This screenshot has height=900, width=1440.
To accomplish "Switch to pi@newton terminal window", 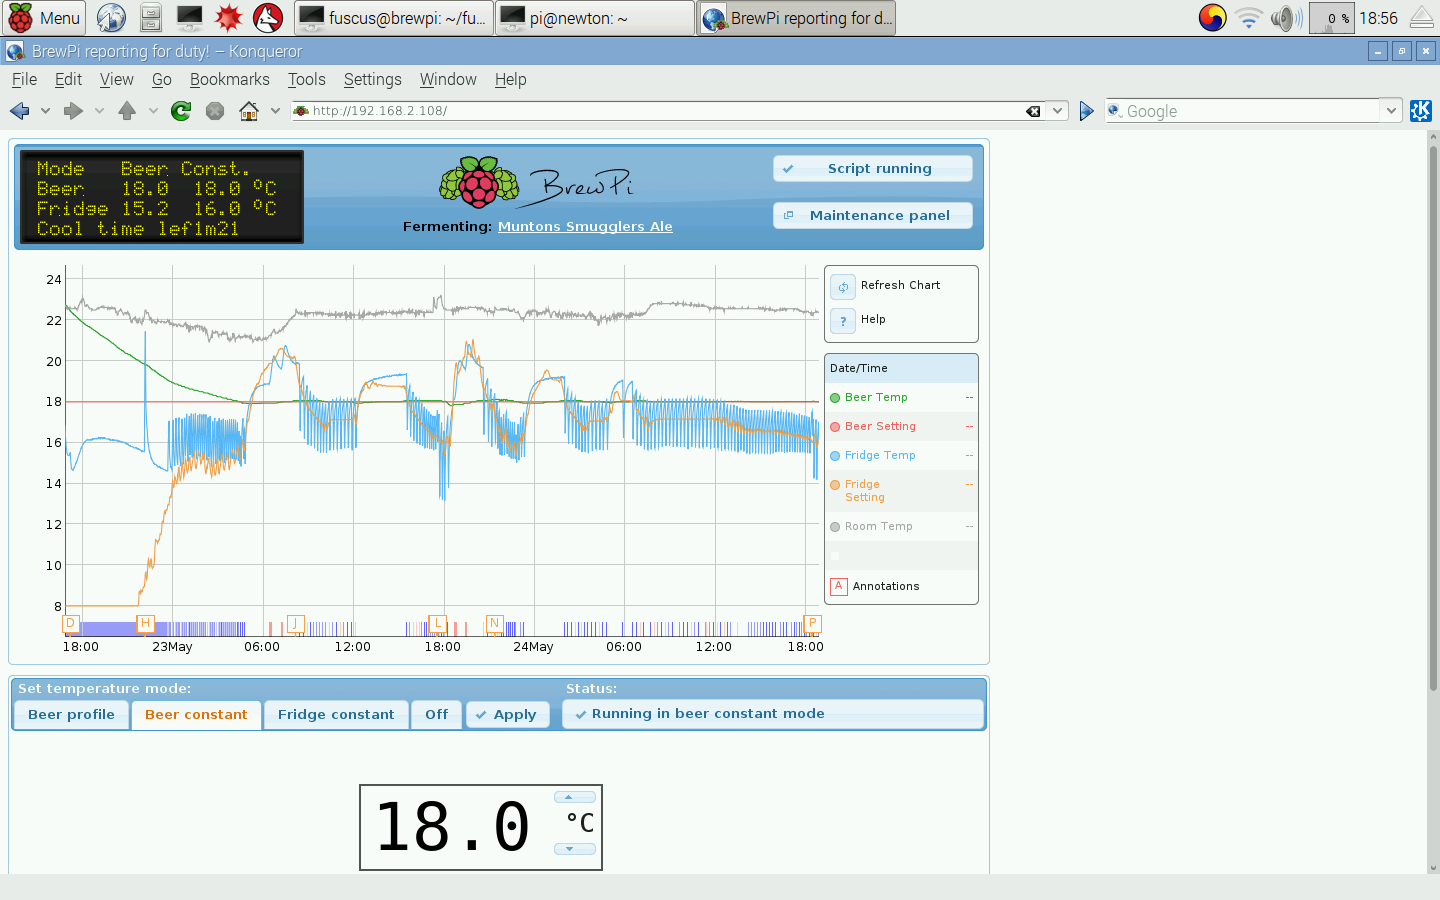I will click(595, 18).
